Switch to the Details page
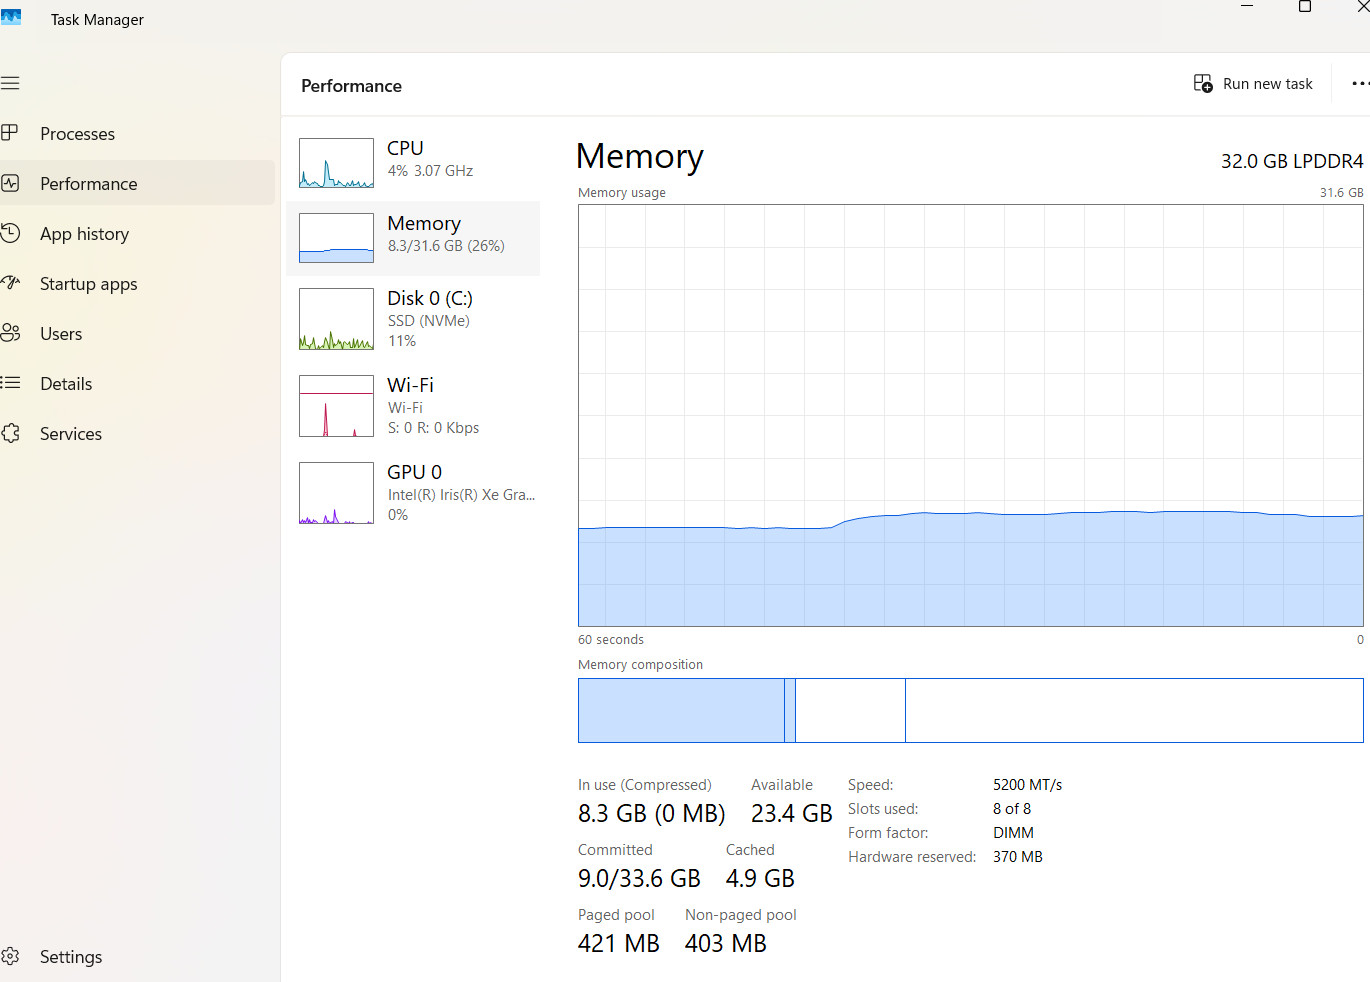The image size is (1370, 982). click(137, 383)
